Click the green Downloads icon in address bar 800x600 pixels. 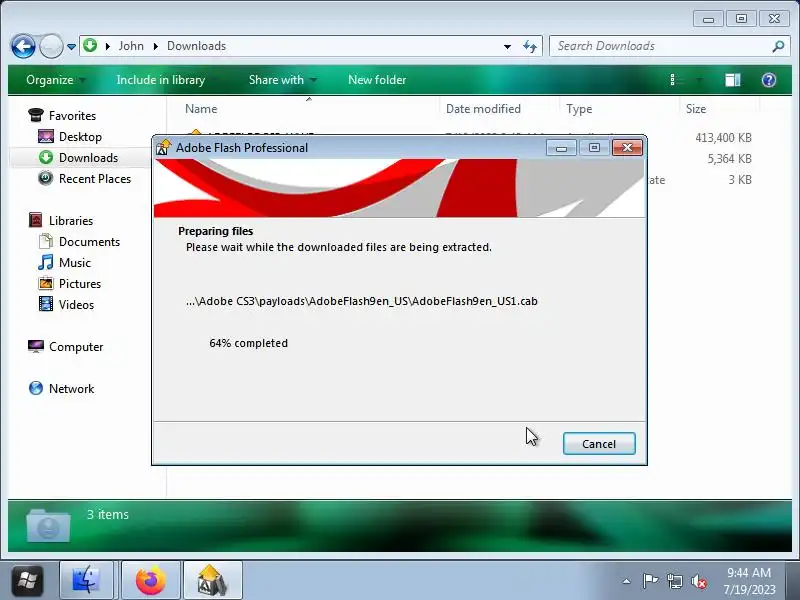[x=90, y=45]
